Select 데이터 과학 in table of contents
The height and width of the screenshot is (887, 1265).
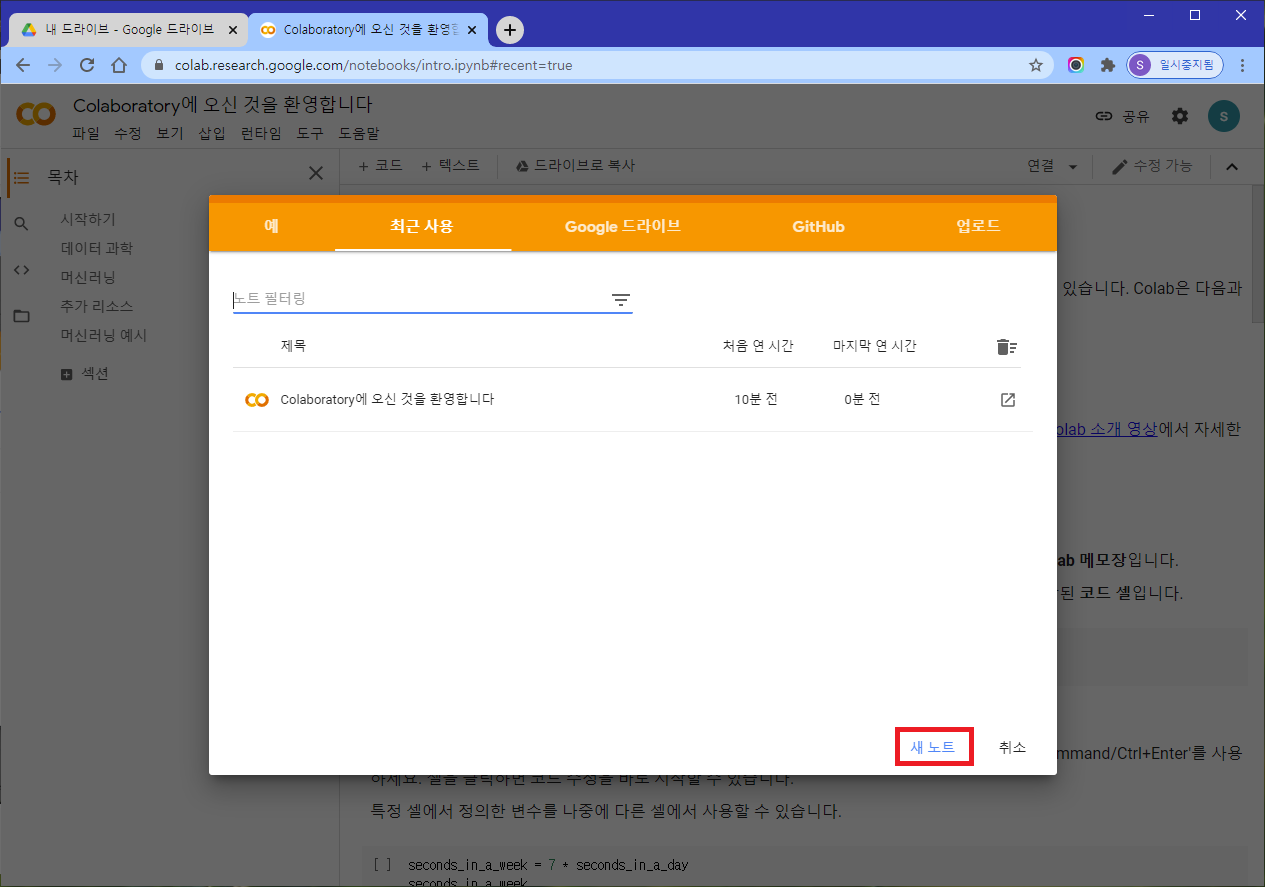point(97,248)
